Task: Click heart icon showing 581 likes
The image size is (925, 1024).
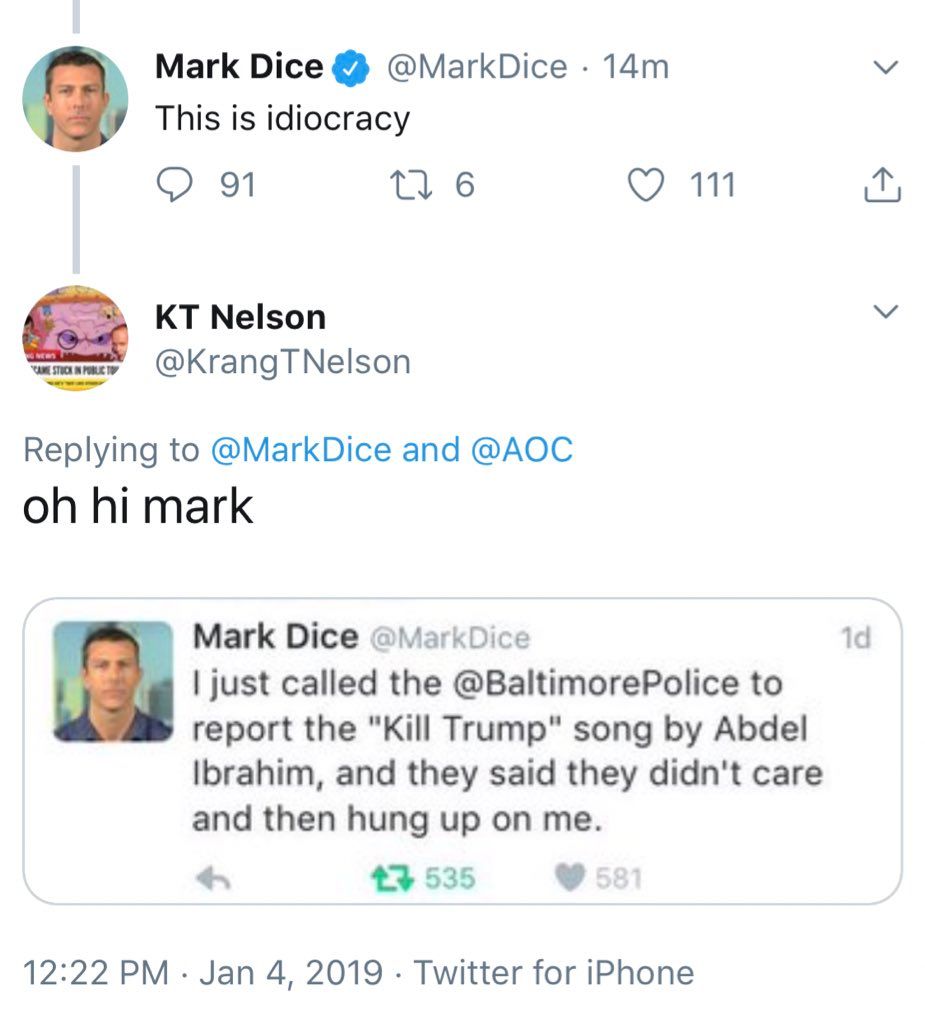Action: [x=568, y=878]
